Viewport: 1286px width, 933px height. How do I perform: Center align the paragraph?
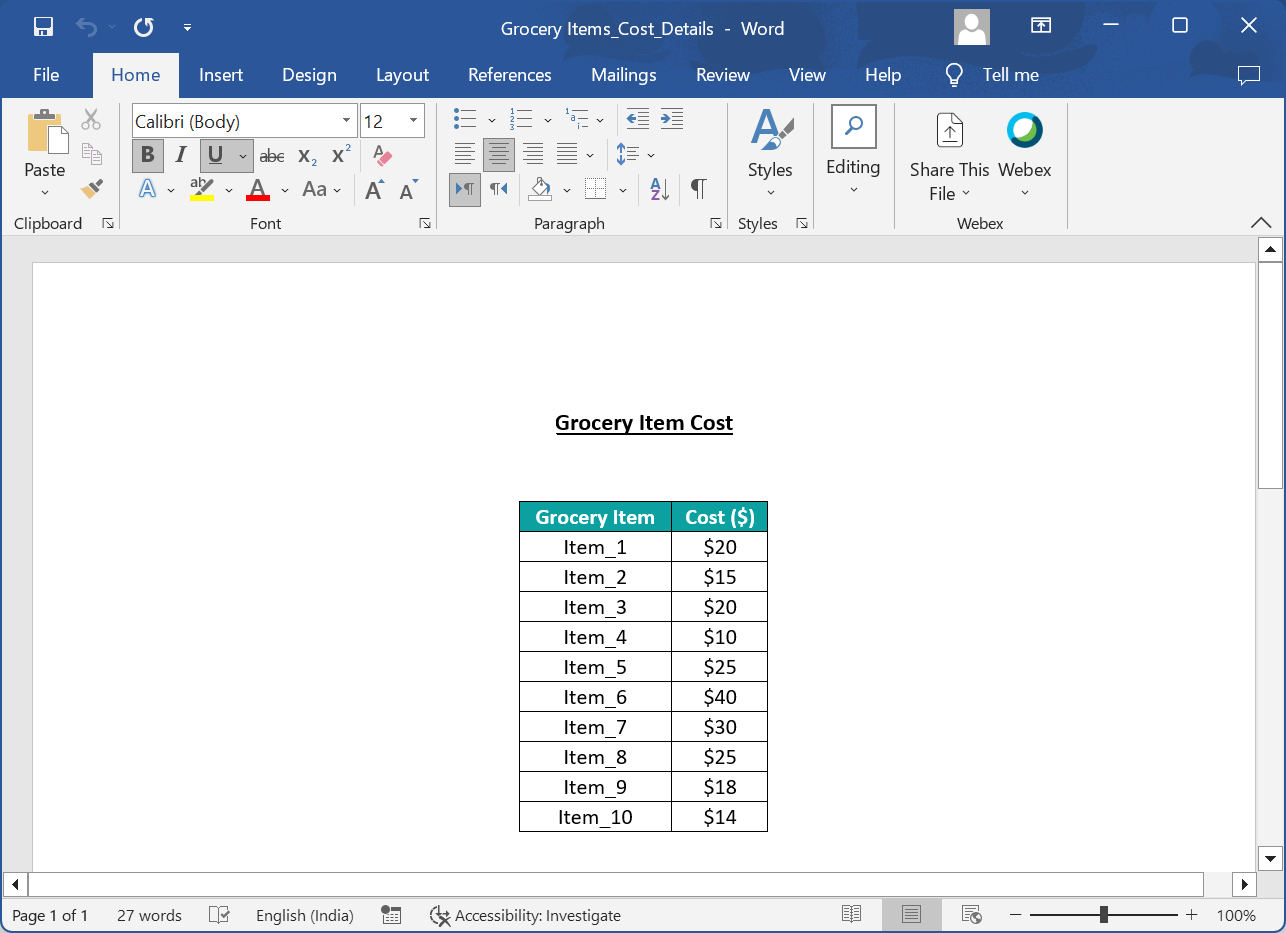click(x=499, y=155)
